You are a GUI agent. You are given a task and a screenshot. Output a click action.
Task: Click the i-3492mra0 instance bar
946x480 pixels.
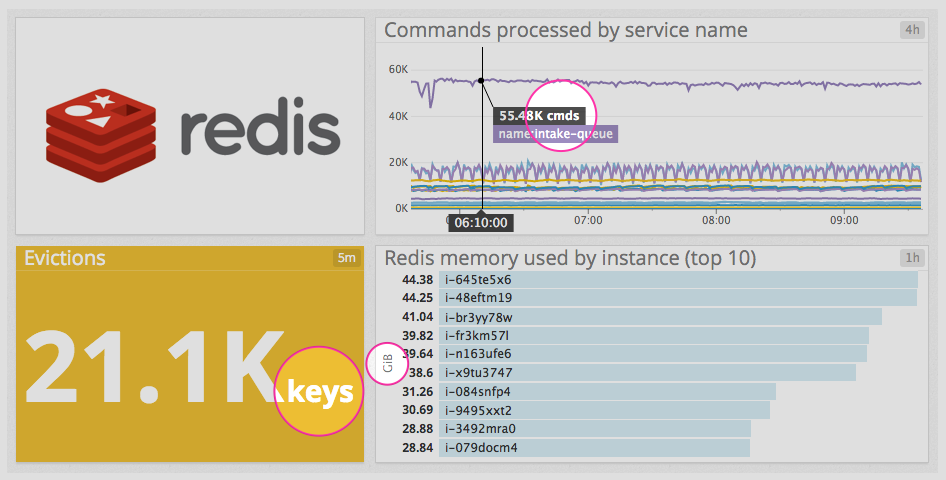595,428
